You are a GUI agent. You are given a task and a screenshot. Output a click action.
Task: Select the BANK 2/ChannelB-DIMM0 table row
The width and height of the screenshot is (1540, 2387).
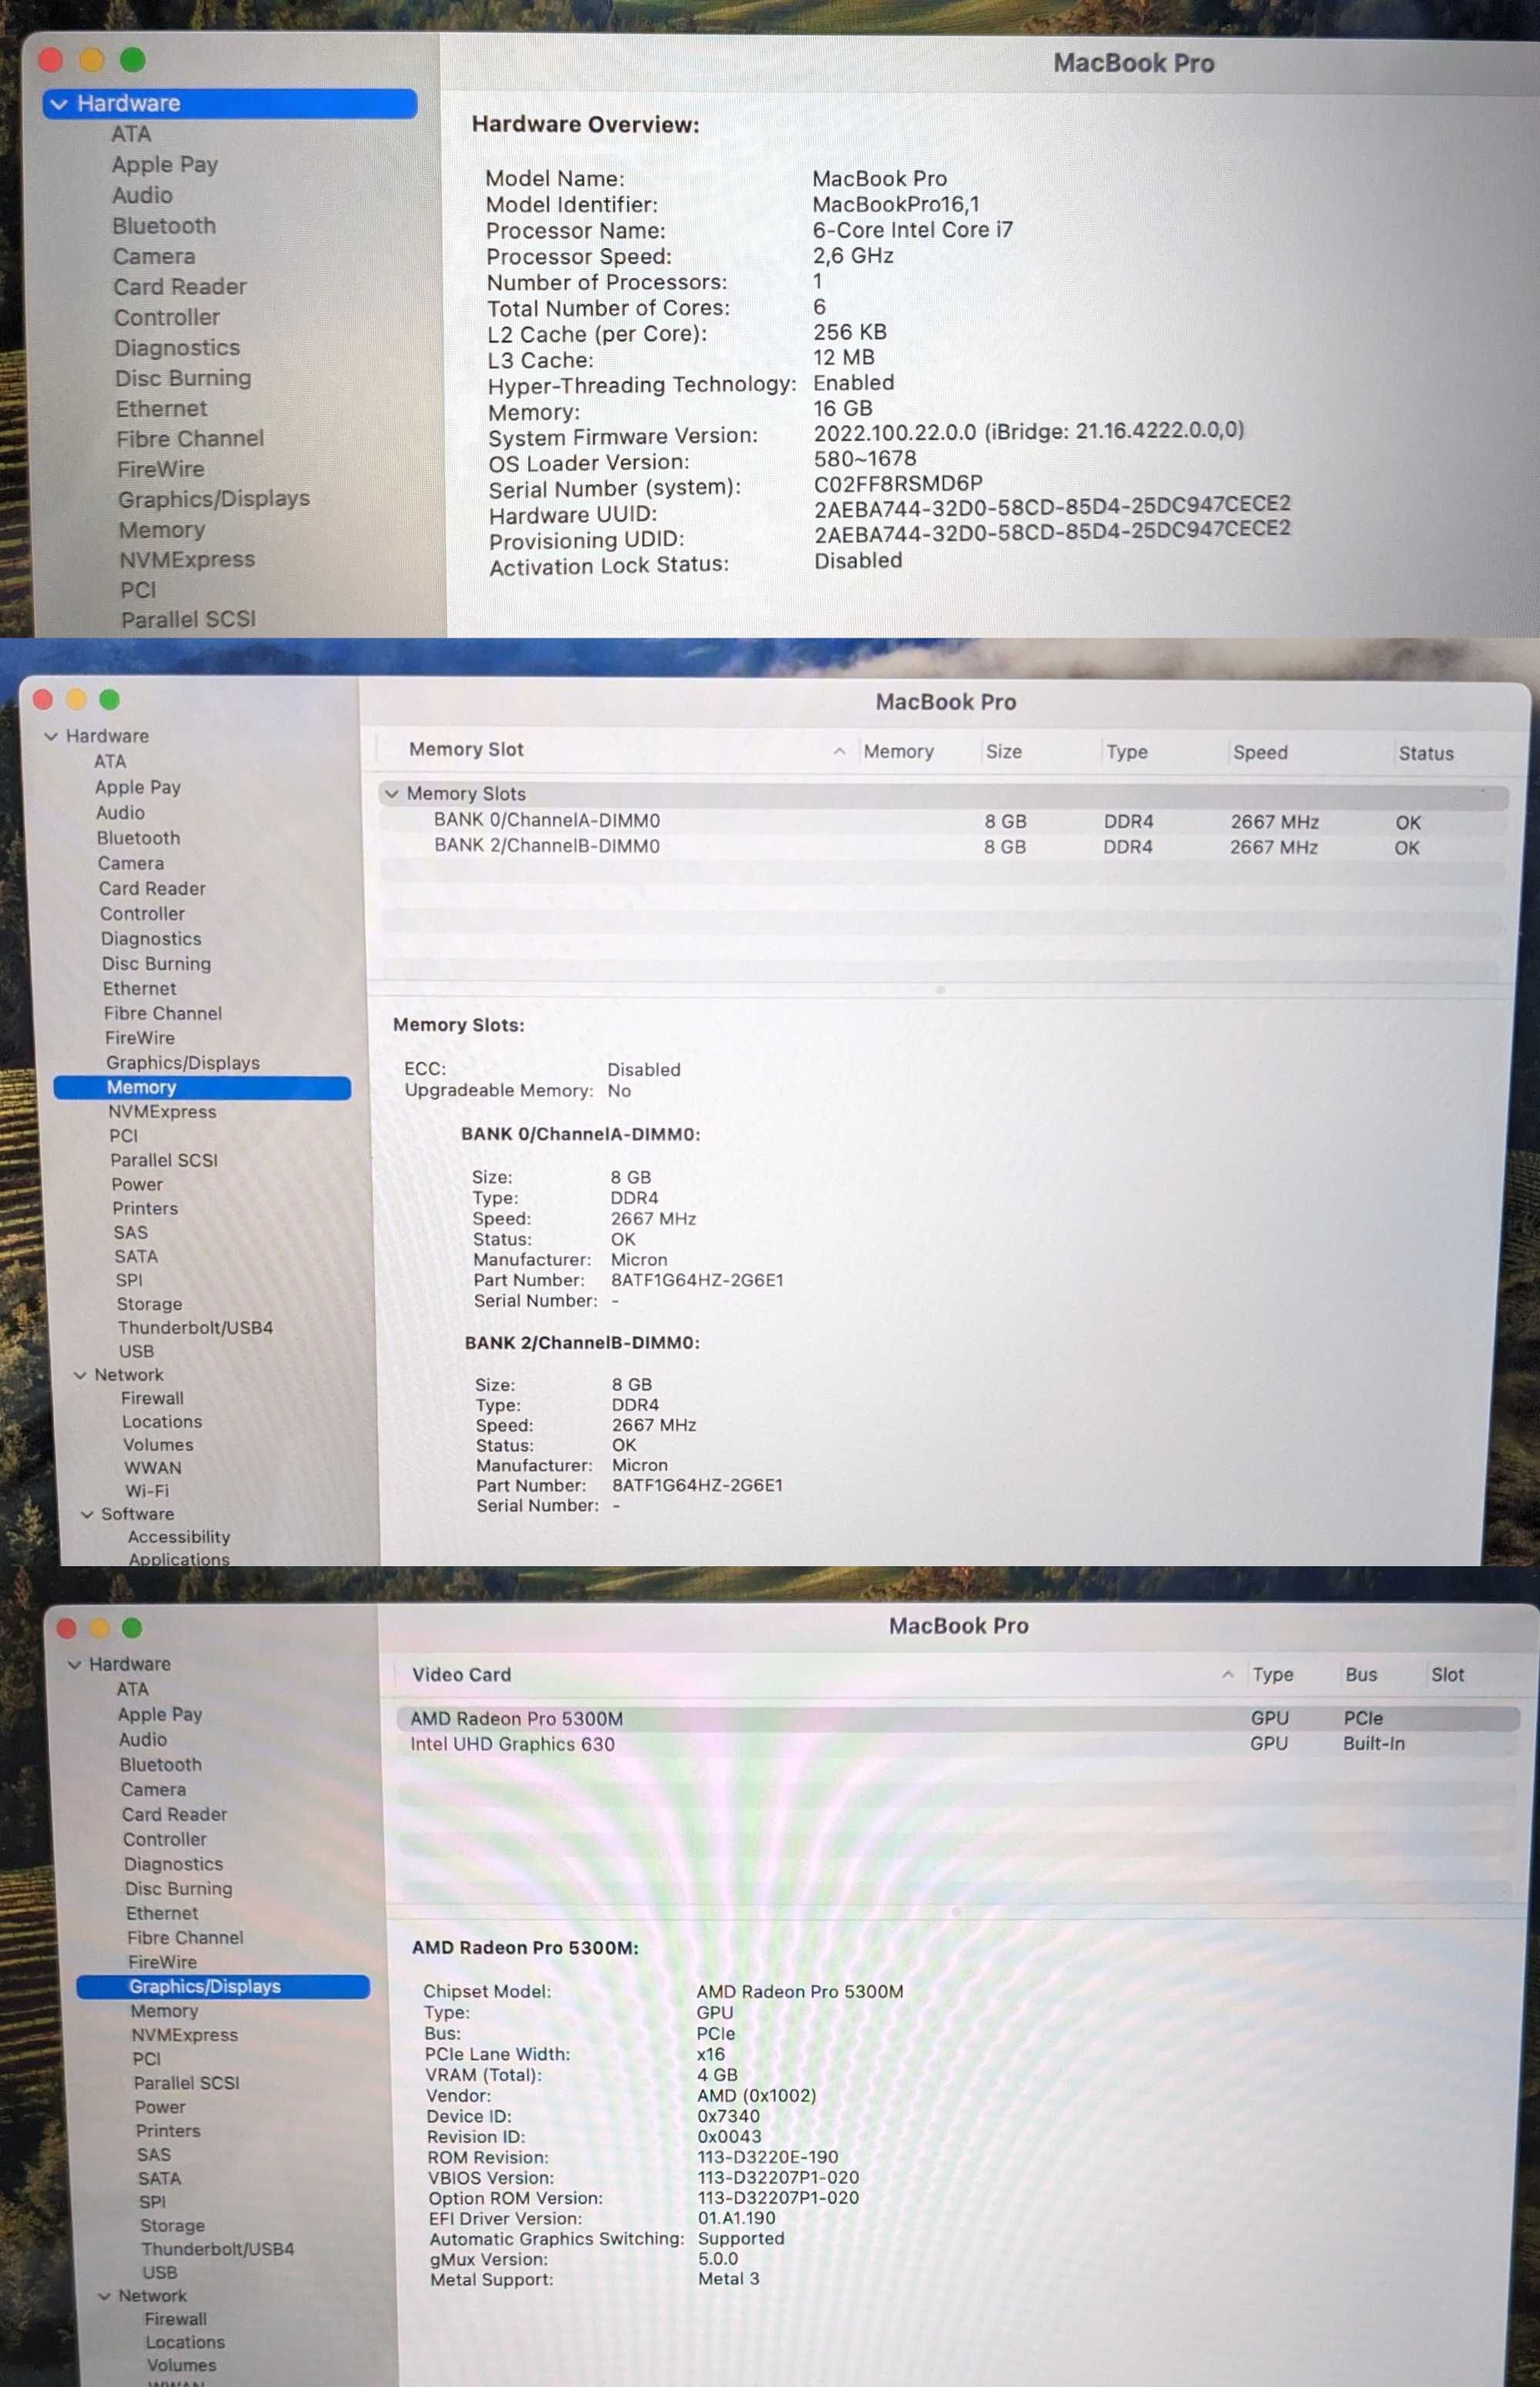(x=943, y=846)
